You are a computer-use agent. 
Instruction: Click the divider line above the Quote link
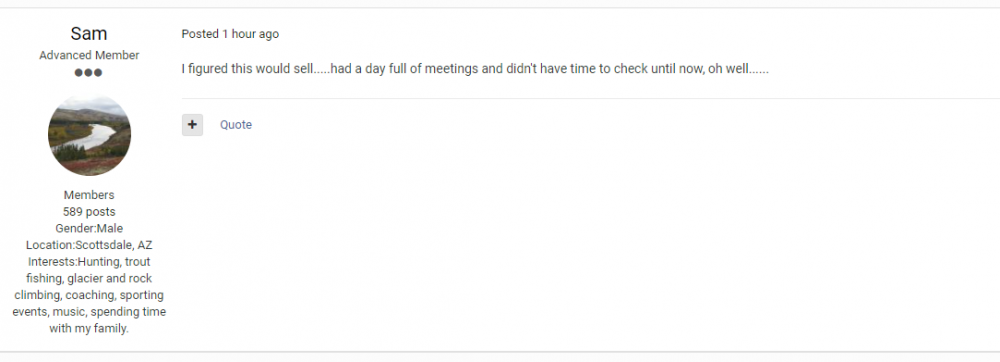point(591,99)
